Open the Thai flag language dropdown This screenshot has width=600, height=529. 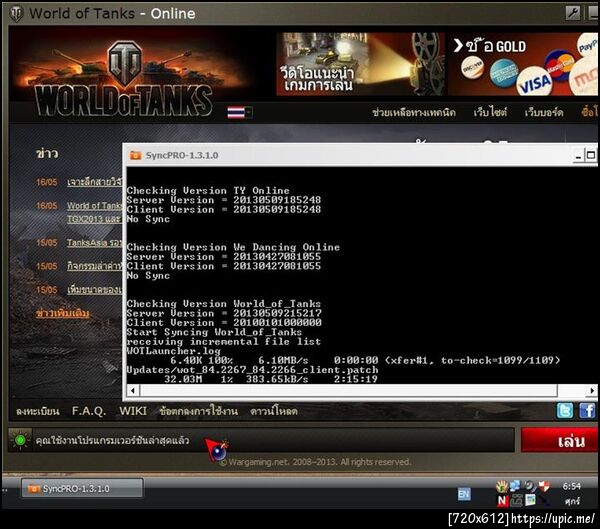pyautogui.click(x=240, y=113)
